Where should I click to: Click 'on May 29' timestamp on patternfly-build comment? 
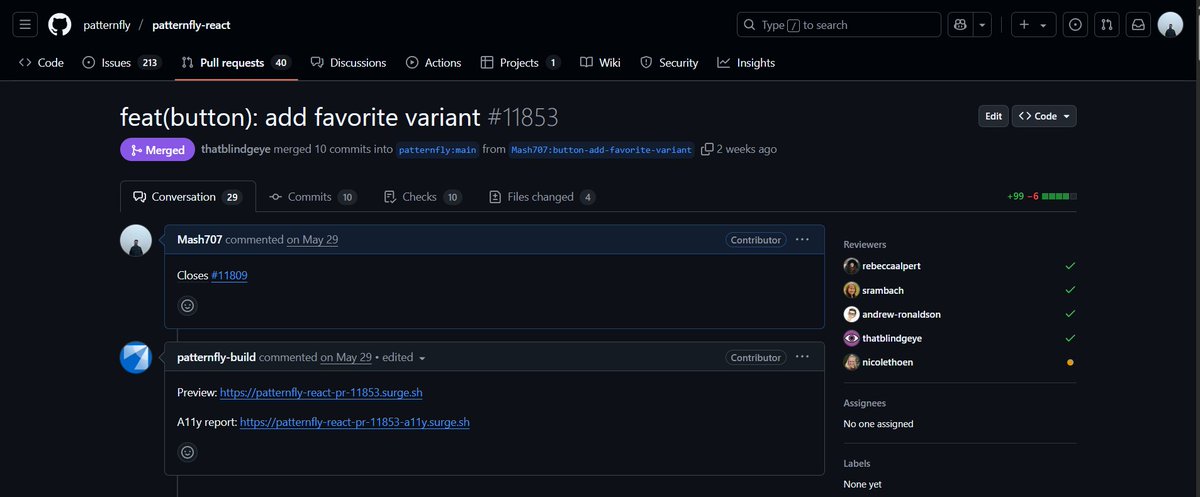coord(346,357)
